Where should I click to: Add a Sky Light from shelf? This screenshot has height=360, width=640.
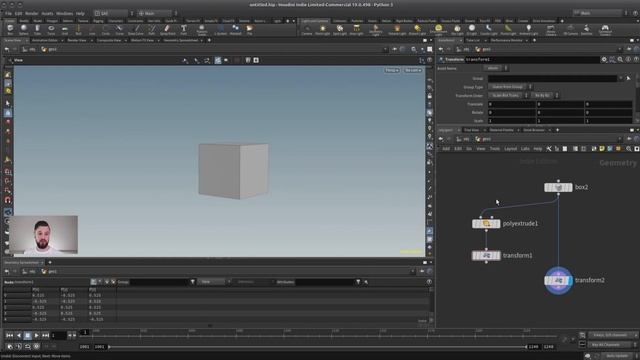coord(457,29)
